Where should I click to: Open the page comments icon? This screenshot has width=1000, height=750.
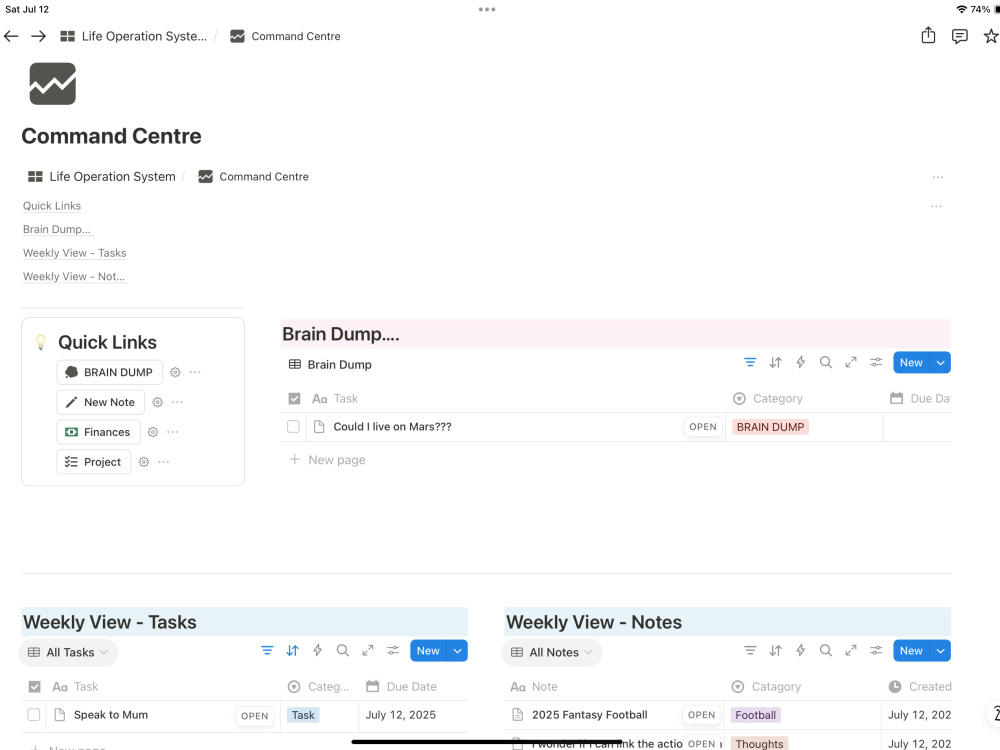[x=959, y=36]
